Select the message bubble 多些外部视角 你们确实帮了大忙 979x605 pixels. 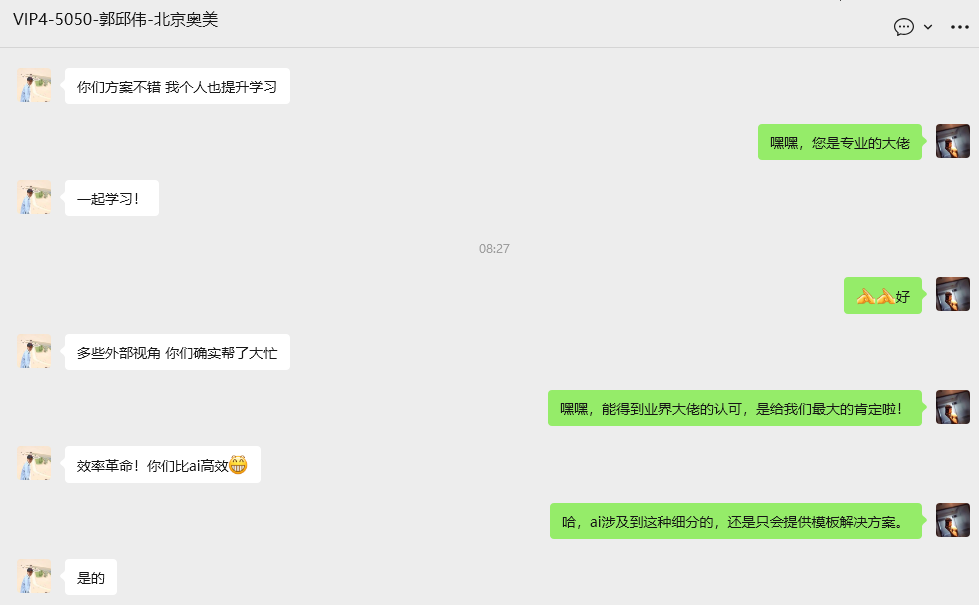[177, 352]
